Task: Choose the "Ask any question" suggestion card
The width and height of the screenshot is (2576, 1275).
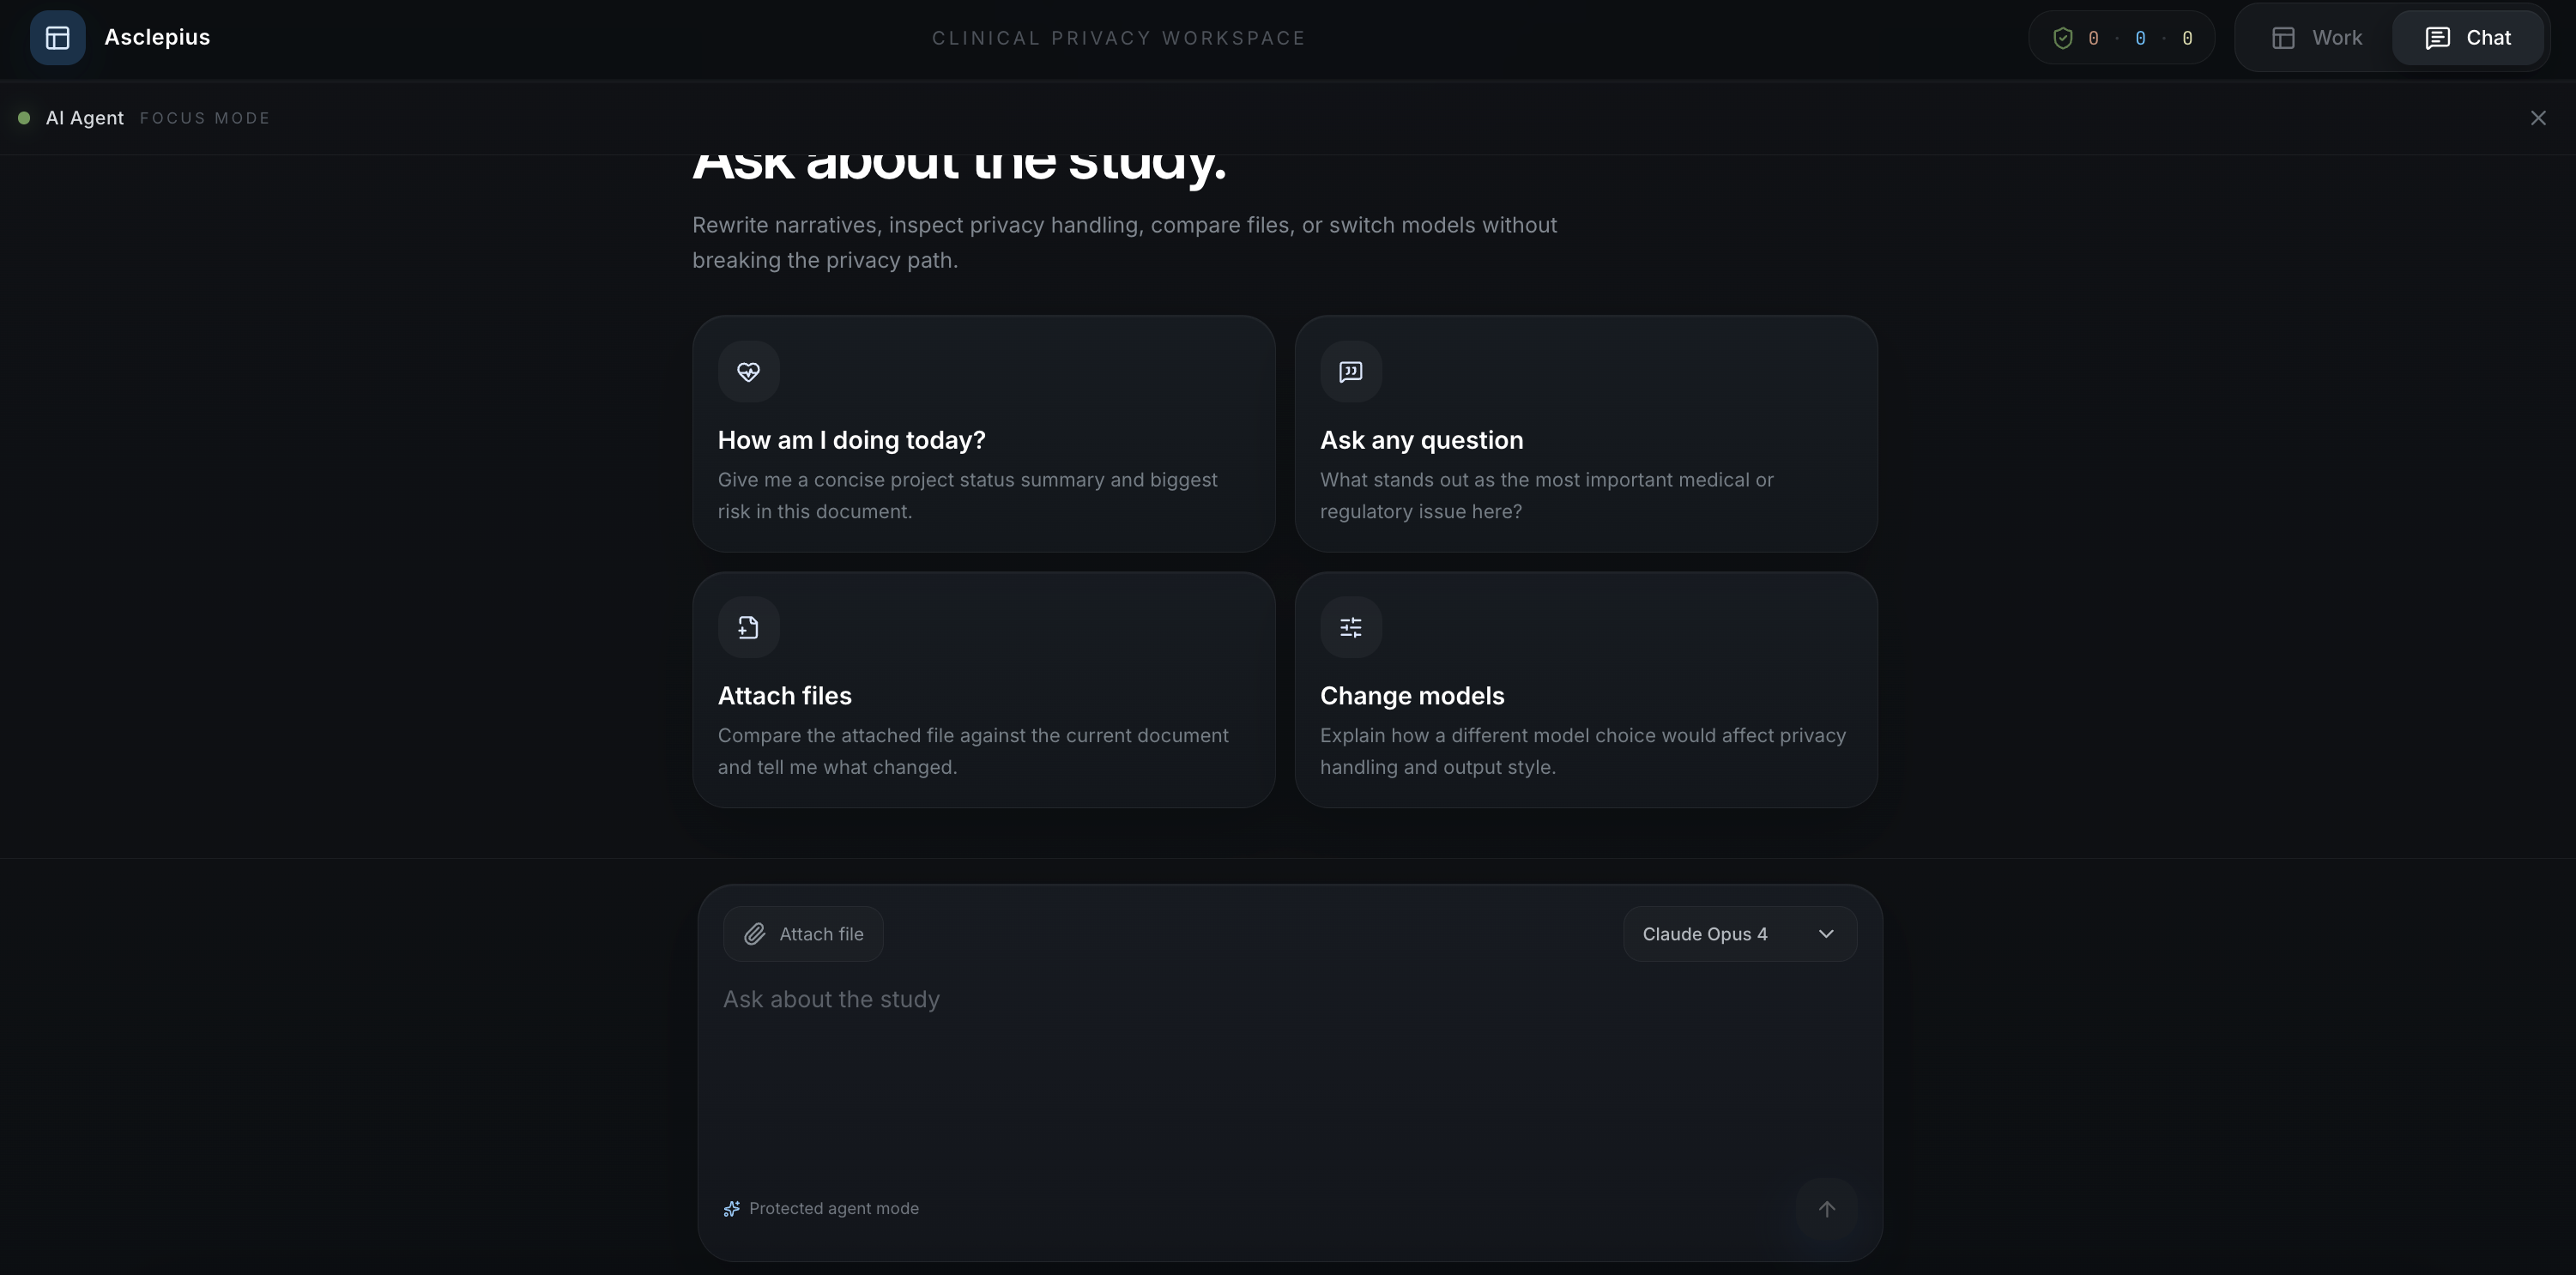Action: point(1585,434)
